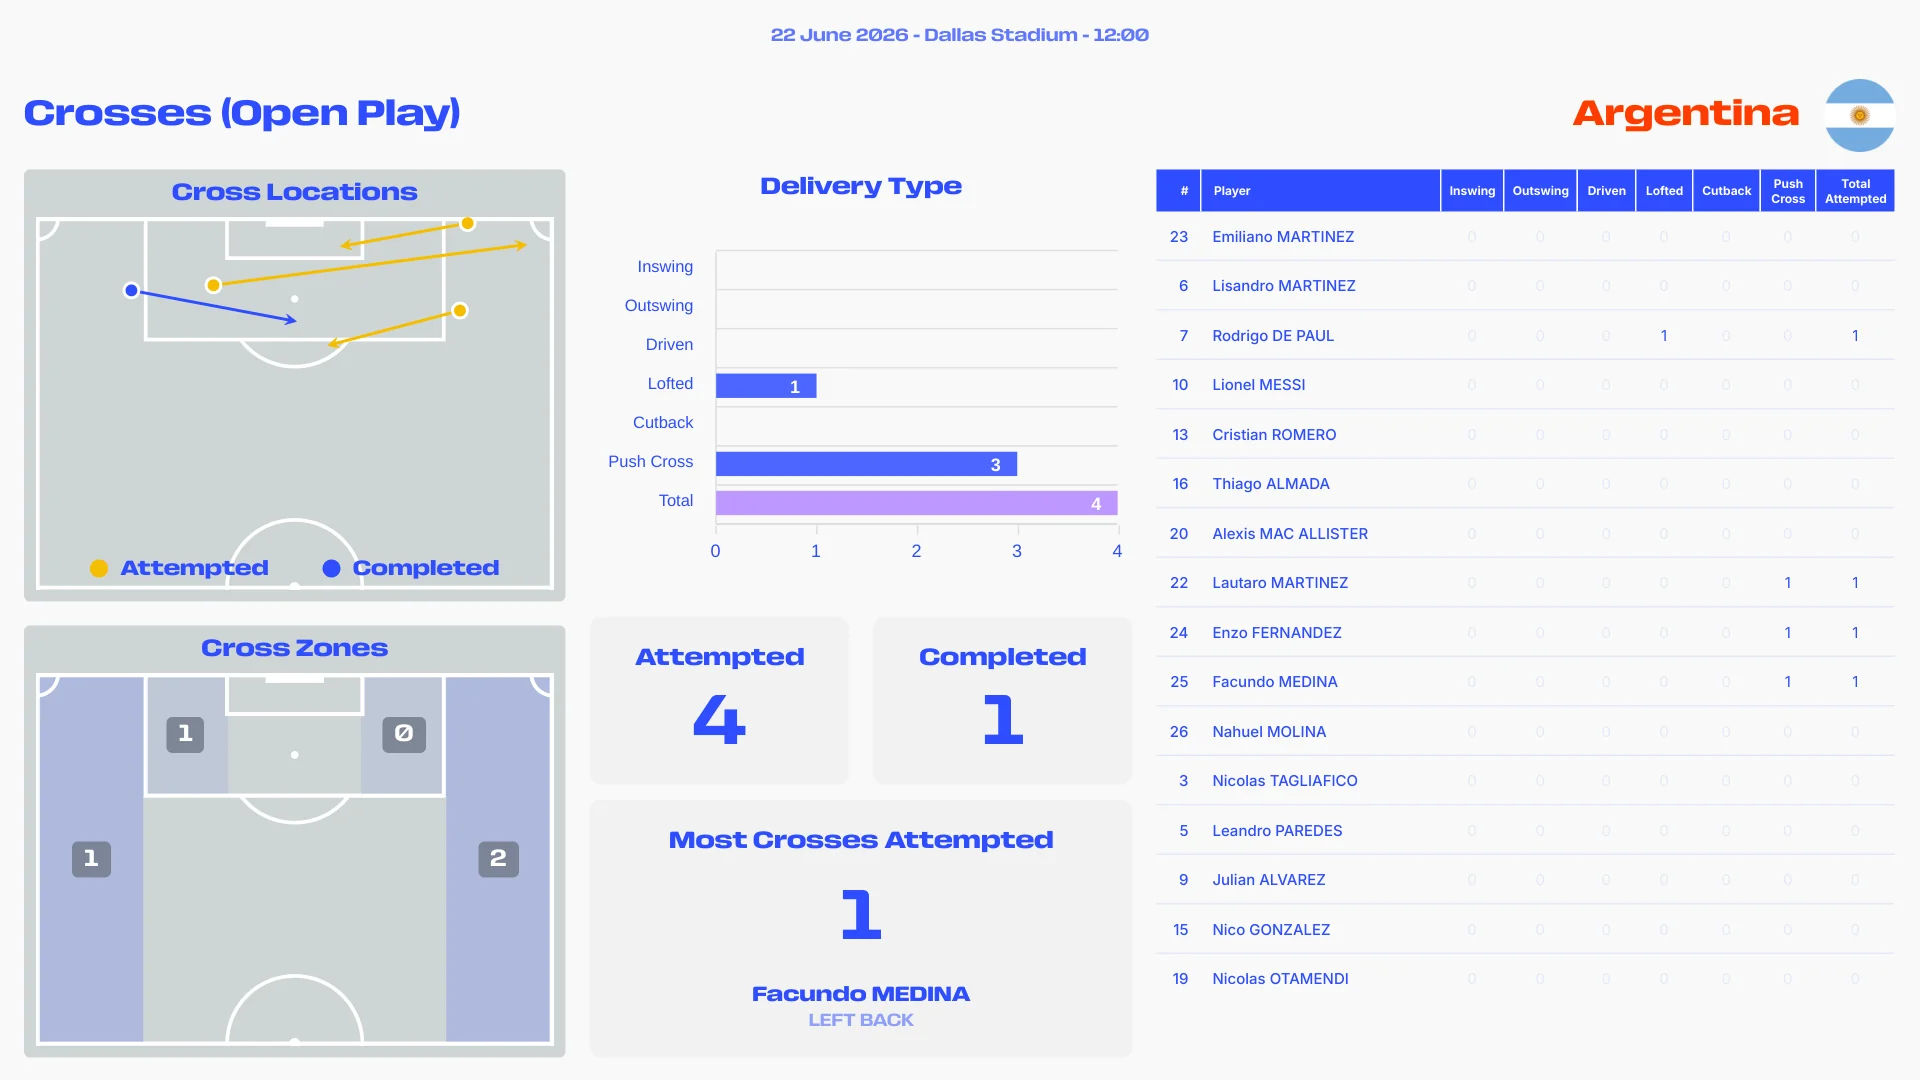
Task: Click the blue completed cross start marker on the pitch
Action: click(x=131, y=290)
